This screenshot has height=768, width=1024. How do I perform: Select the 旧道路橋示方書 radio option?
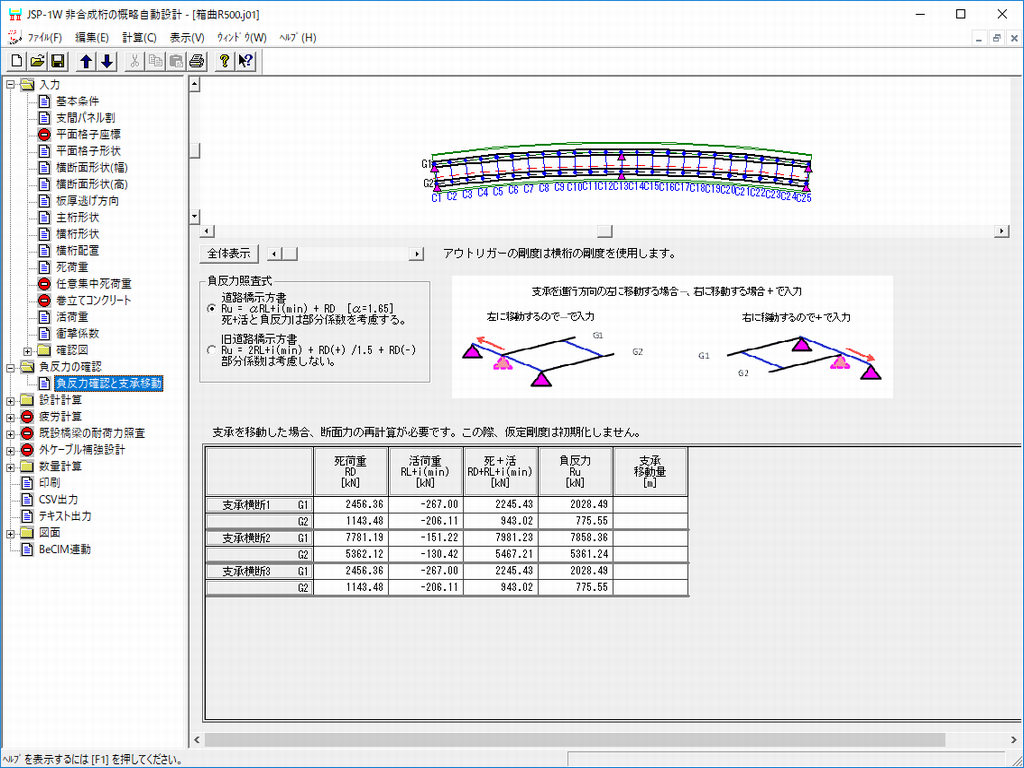coord(210,350)
